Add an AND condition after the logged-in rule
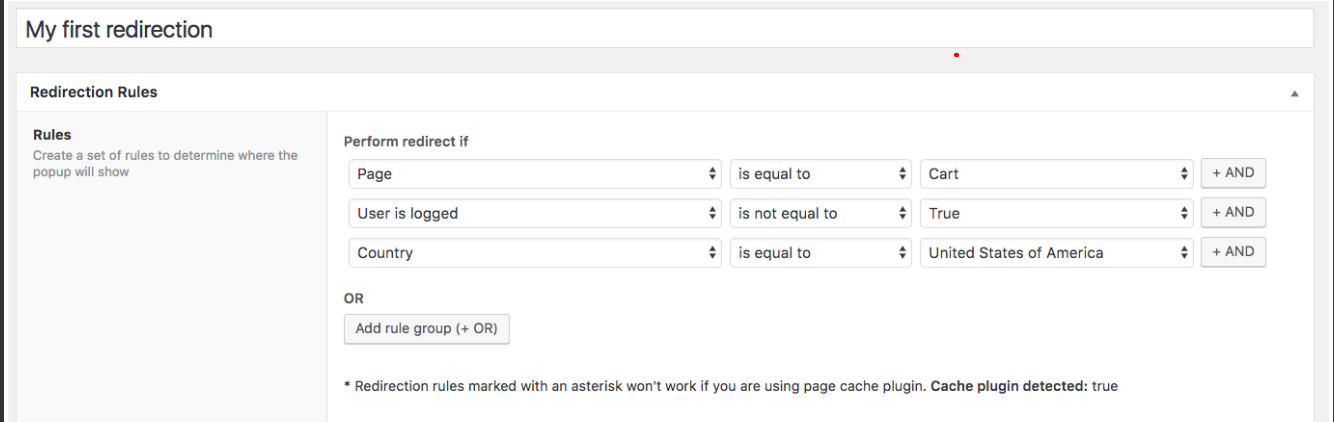Image resolution: width=1334 pixels, height=422 pixels. pos(1233,212)
